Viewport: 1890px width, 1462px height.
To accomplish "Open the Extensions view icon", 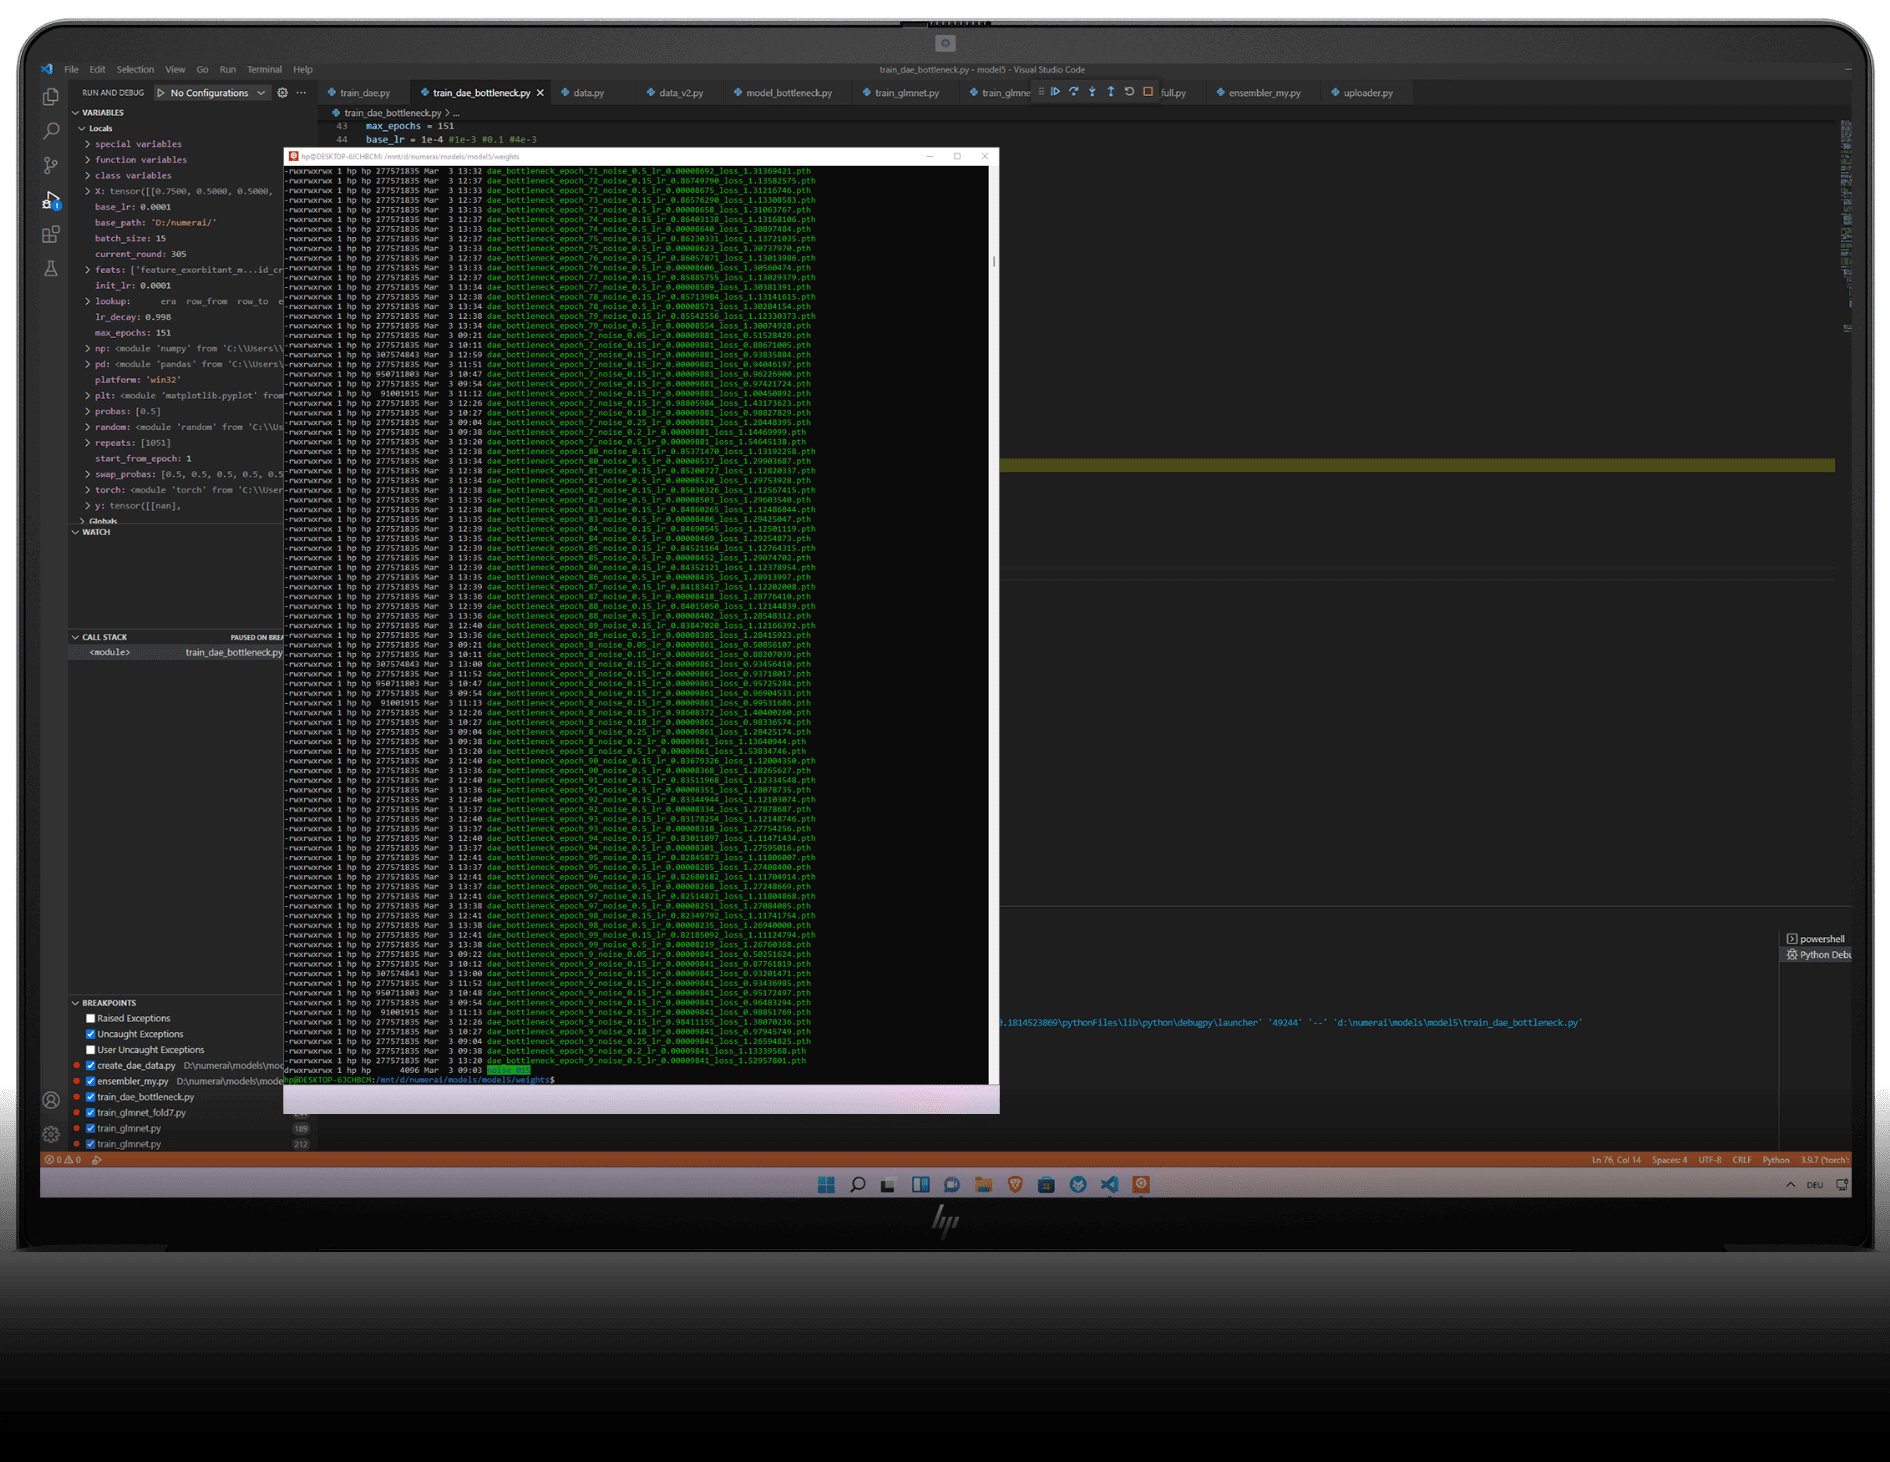I will tap(51, 234).
